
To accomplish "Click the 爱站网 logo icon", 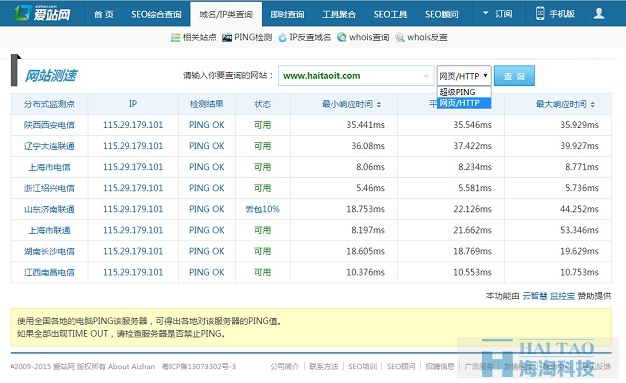I will coord(23,13).
